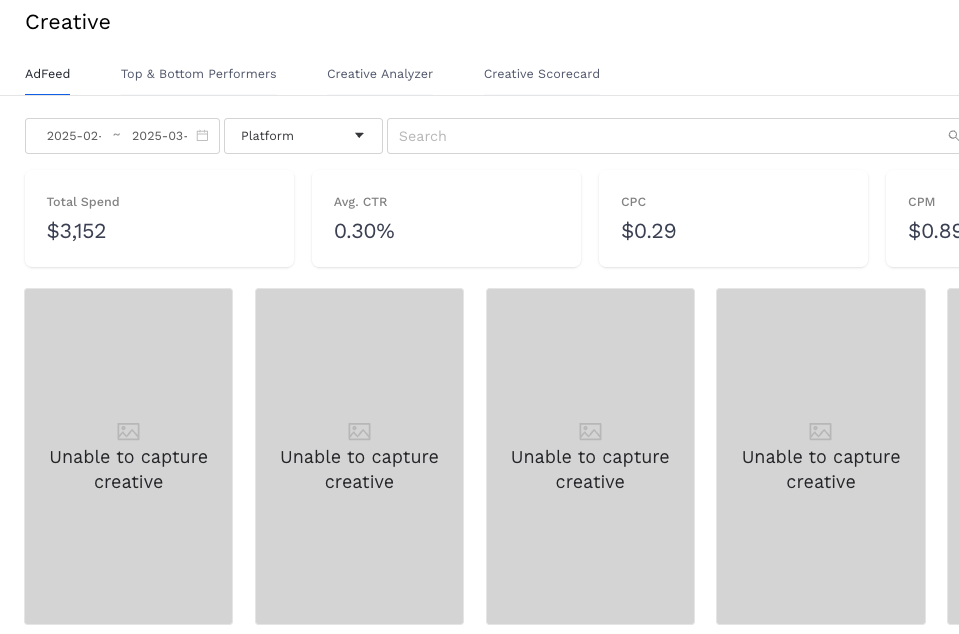Select the Total Spend metric card
The width and height of the screenshot is (959, 634).
pos(159,219)
